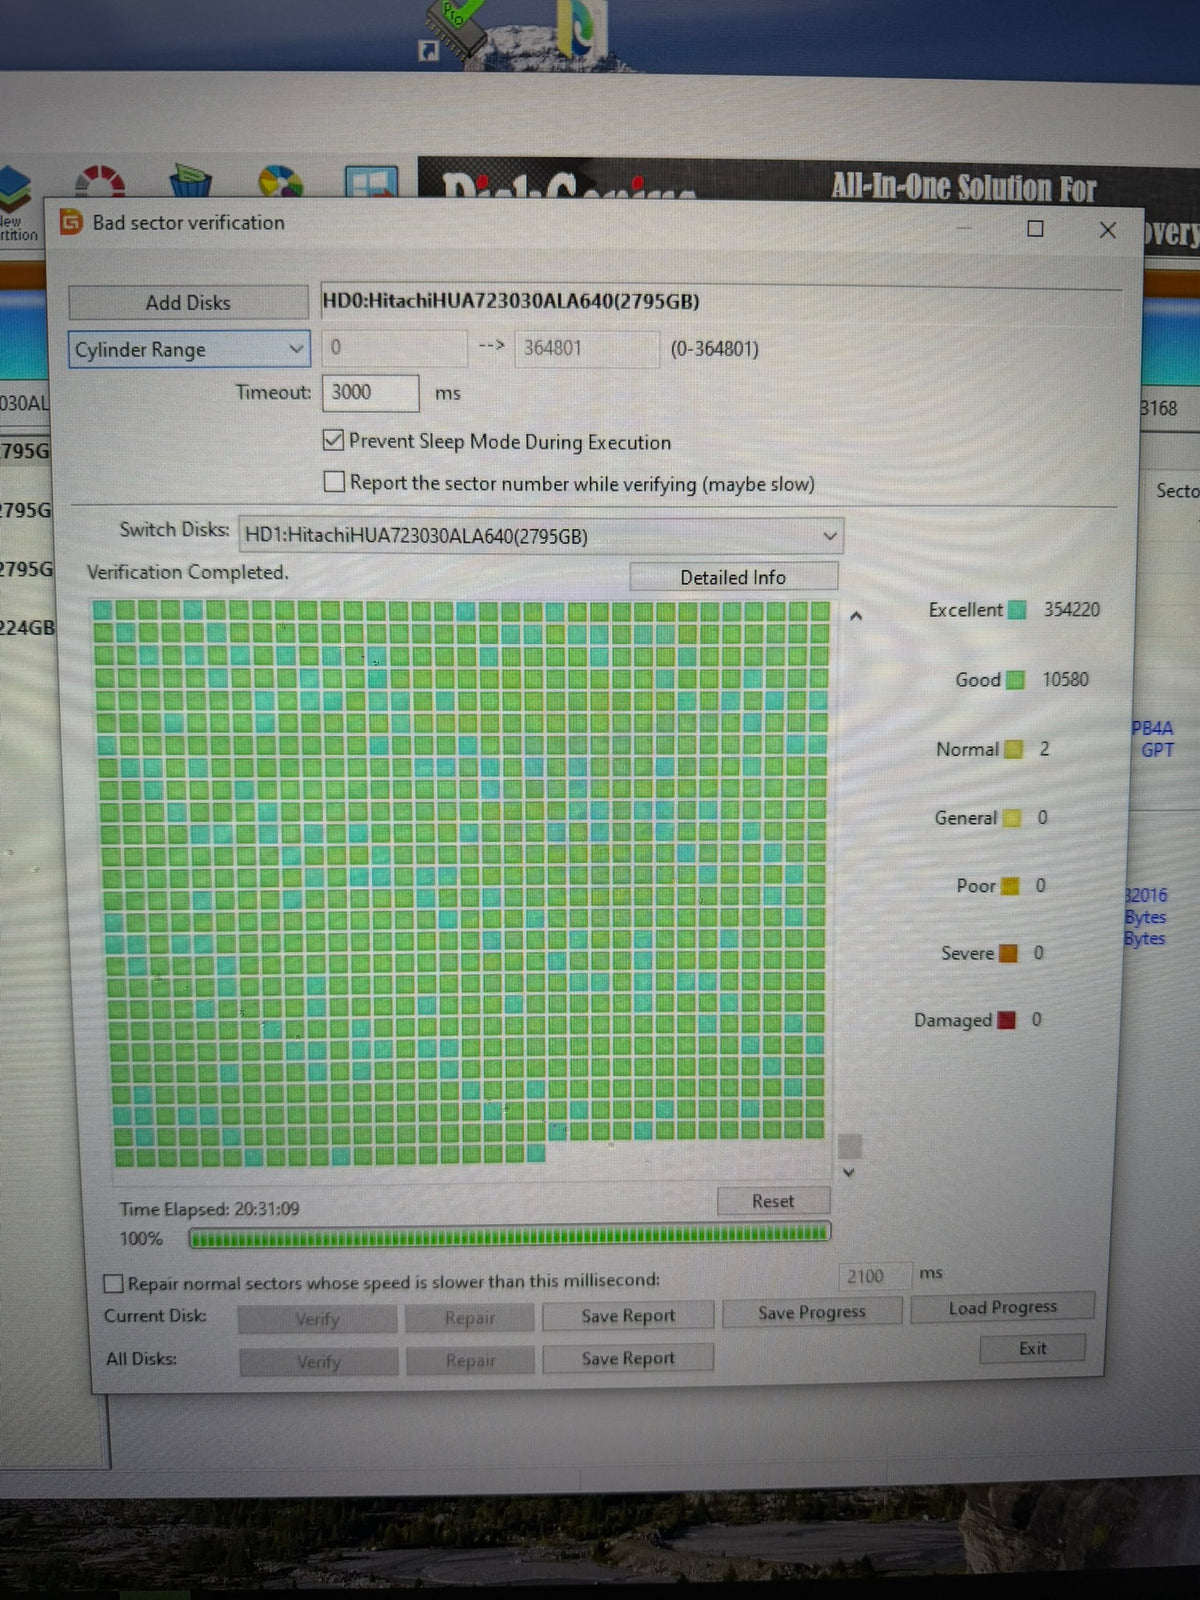Click the end cylinder field showing 364801
The image size is (1200, 1600).
pos(586,348)
